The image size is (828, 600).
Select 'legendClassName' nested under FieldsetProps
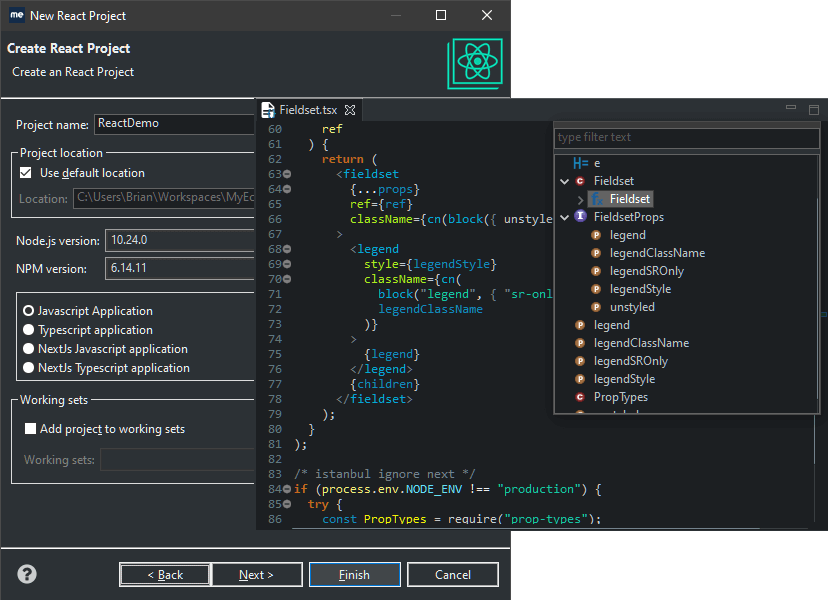click(657, 253)
